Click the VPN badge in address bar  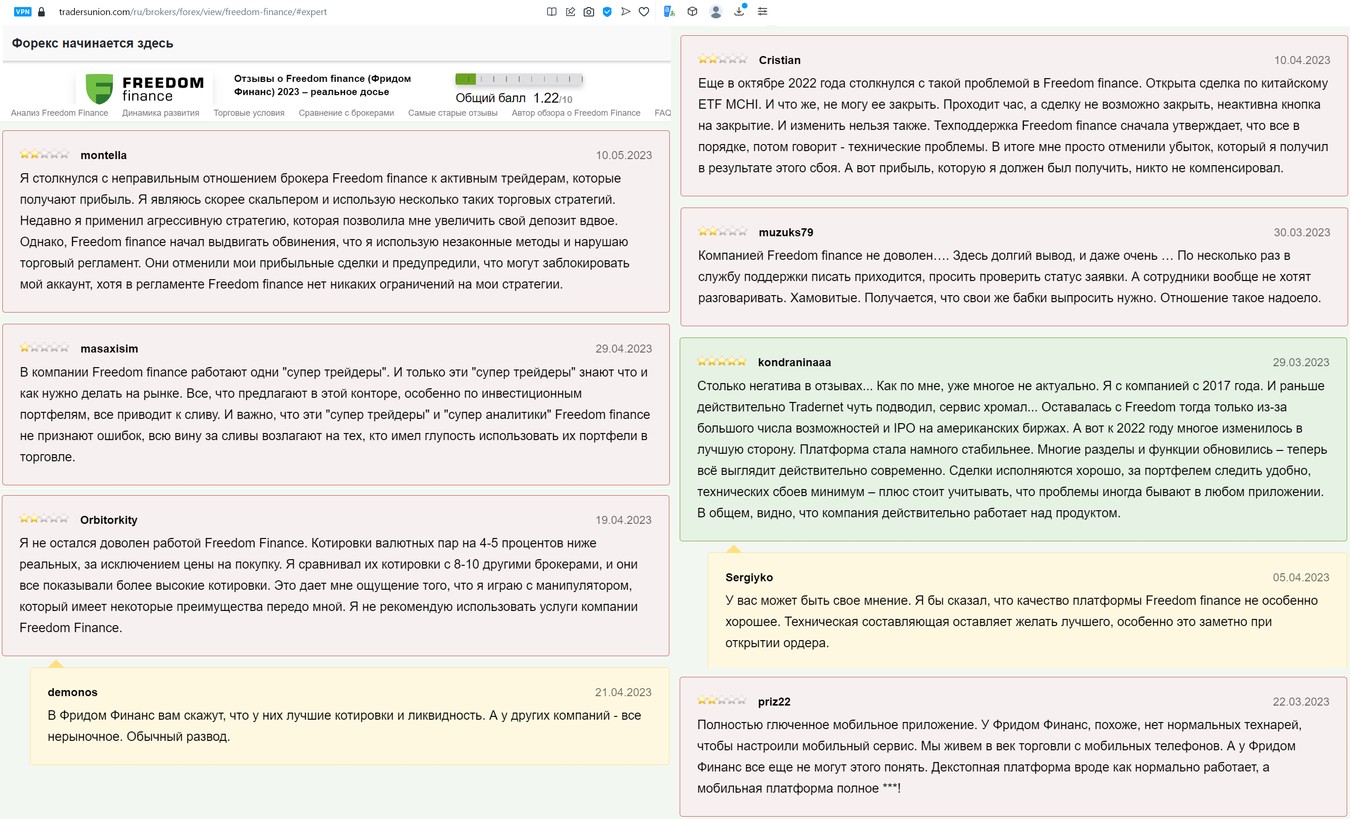pos(23,12)
